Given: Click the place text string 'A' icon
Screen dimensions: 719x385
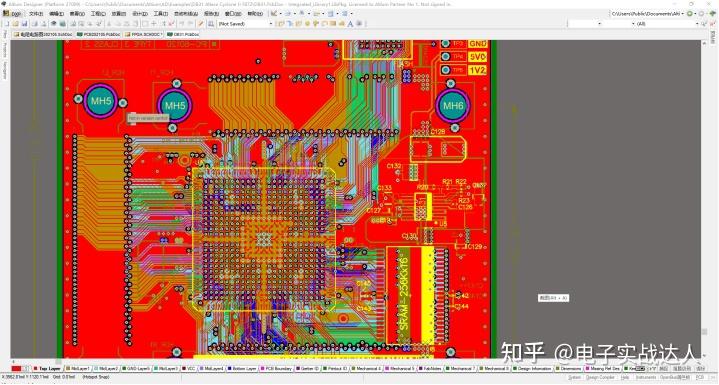Looking at the screenshot, I should tap(350, 24).
